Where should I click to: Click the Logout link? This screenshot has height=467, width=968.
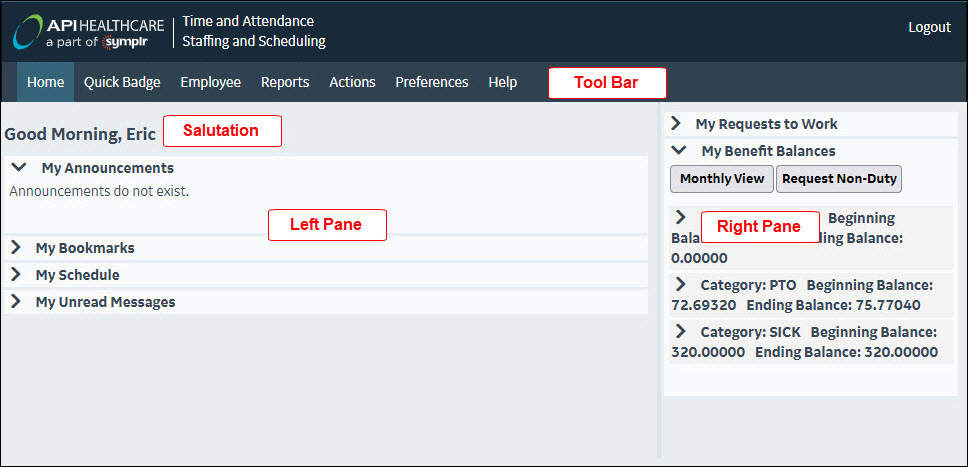(929, 27)
